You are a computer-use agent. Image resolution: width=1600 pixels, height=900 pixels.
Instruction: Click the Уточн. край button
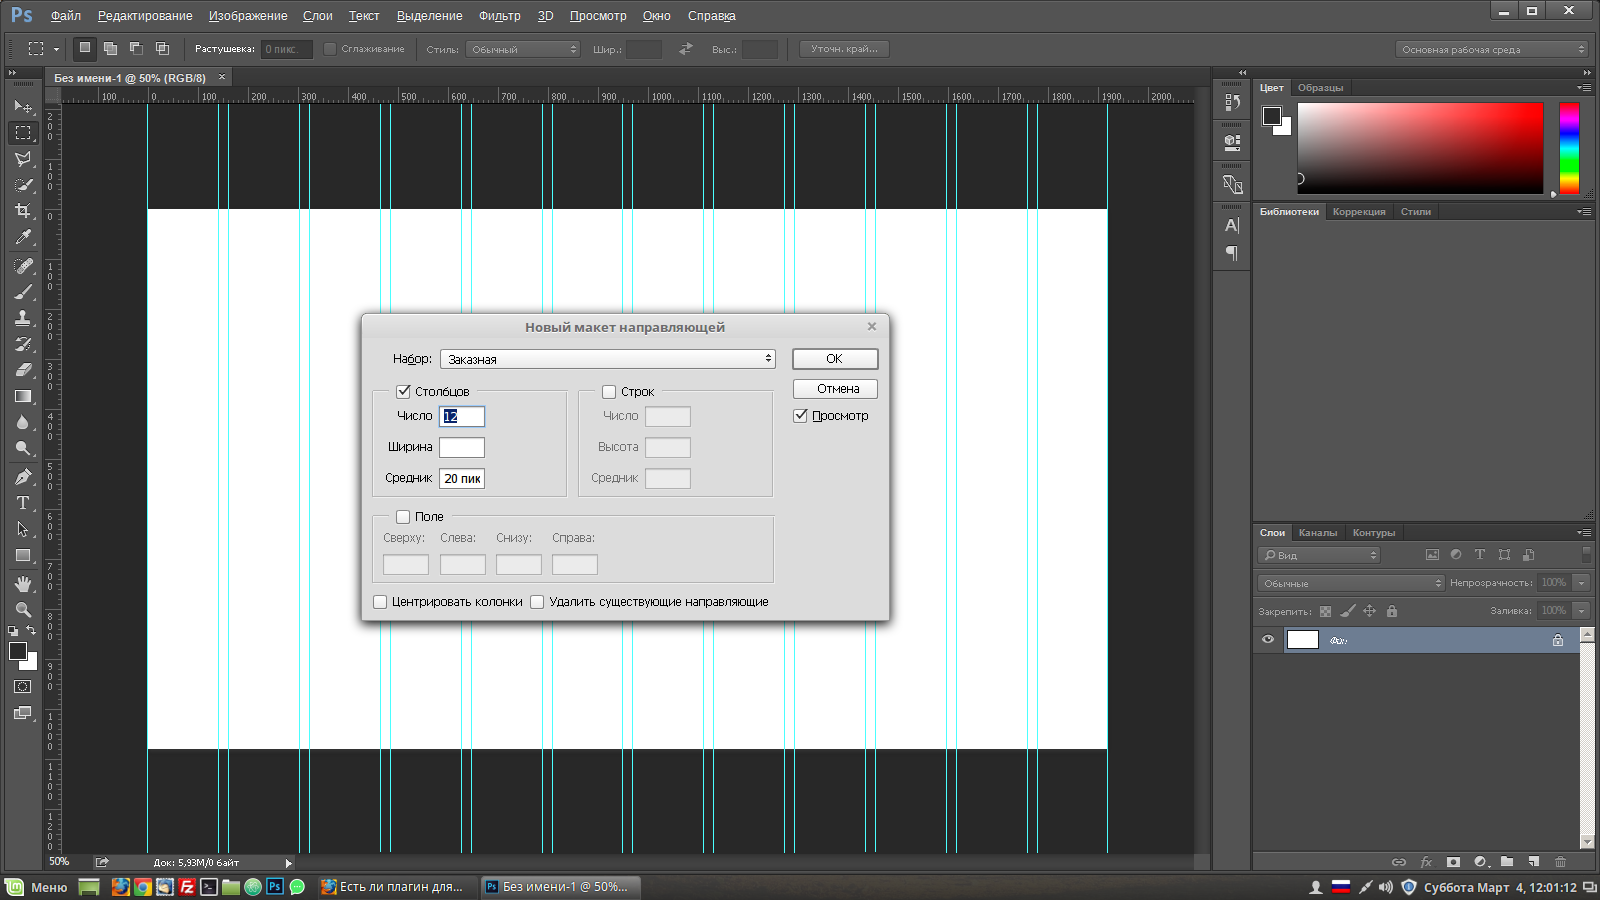tap(844, 49)
